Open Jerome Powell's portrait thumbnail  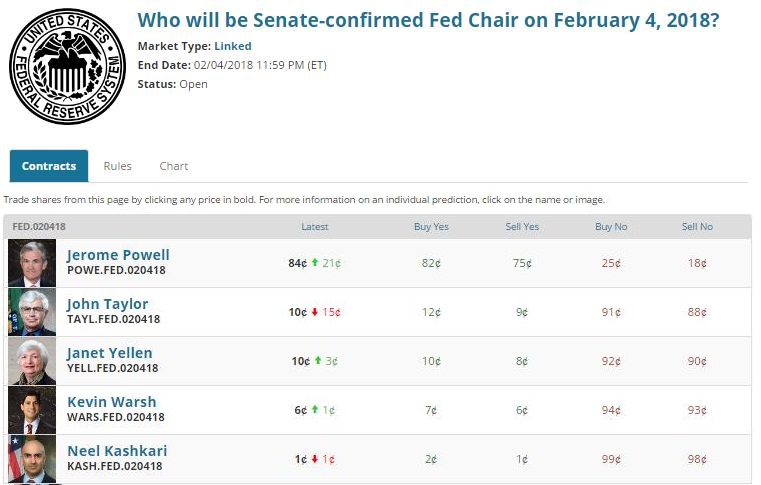click(32, 264)
